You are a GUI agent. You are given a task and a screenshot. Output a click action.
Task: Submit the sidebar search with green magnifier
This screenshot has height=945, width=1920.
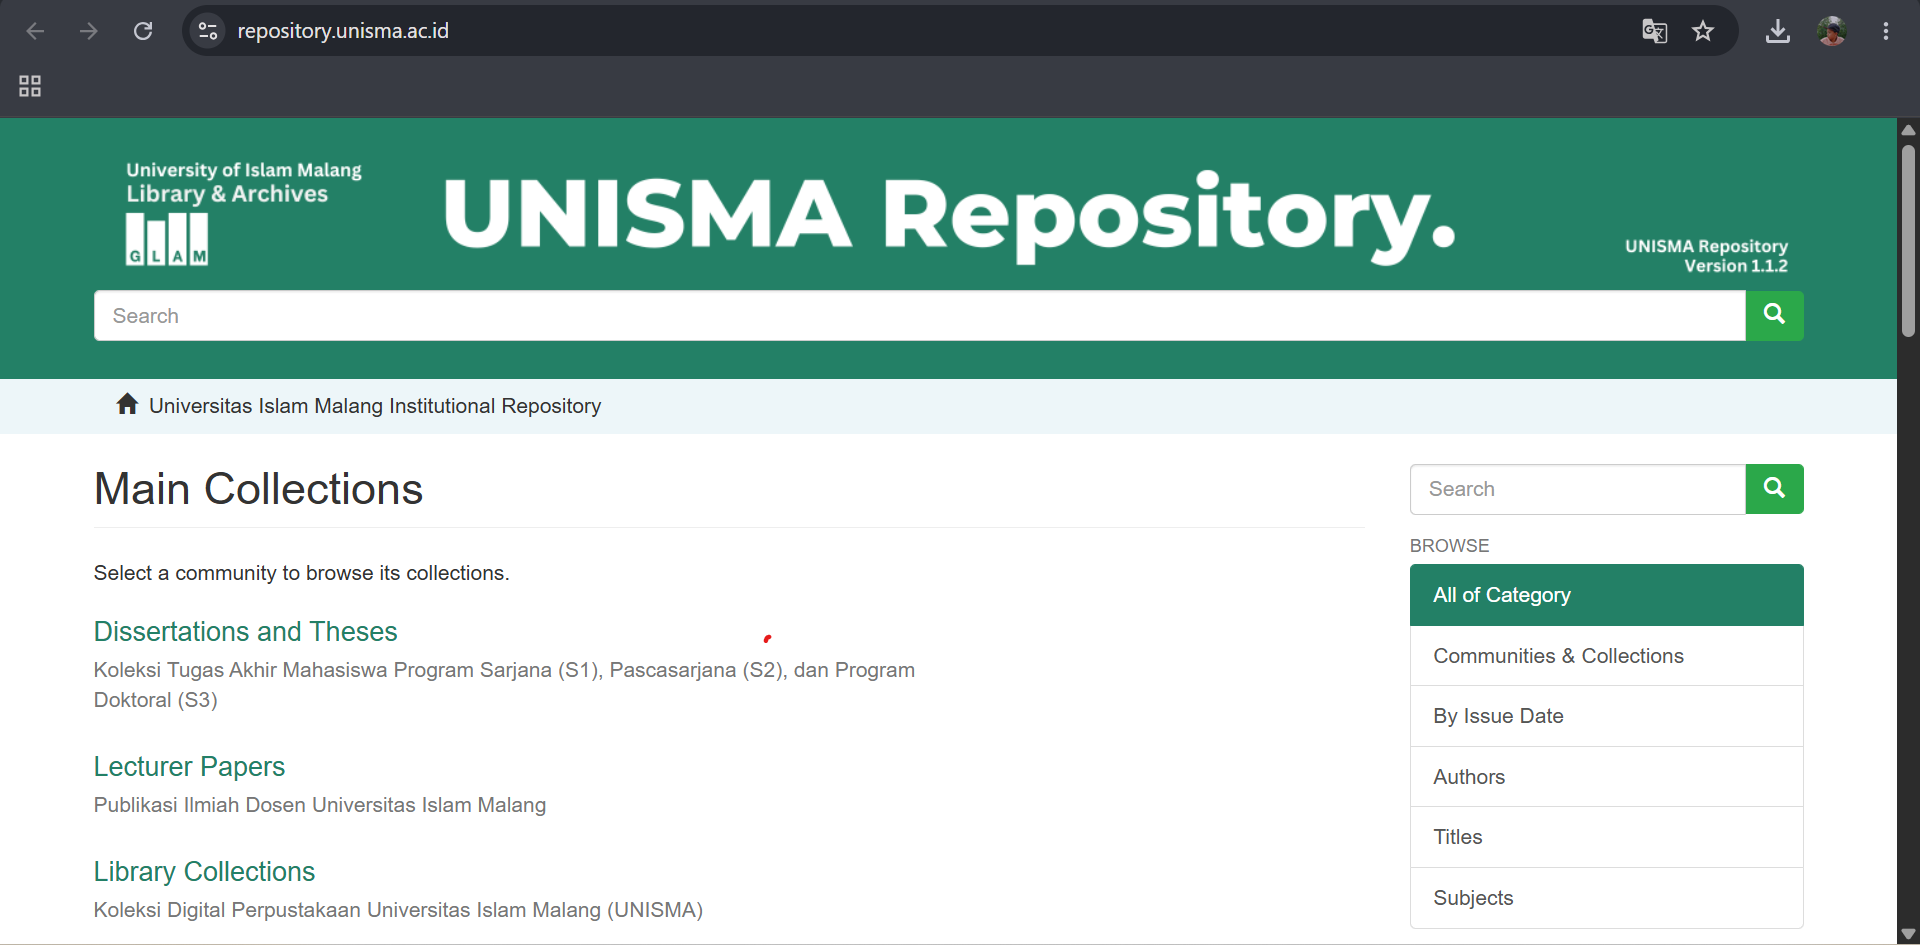(x=1775, y=489)
